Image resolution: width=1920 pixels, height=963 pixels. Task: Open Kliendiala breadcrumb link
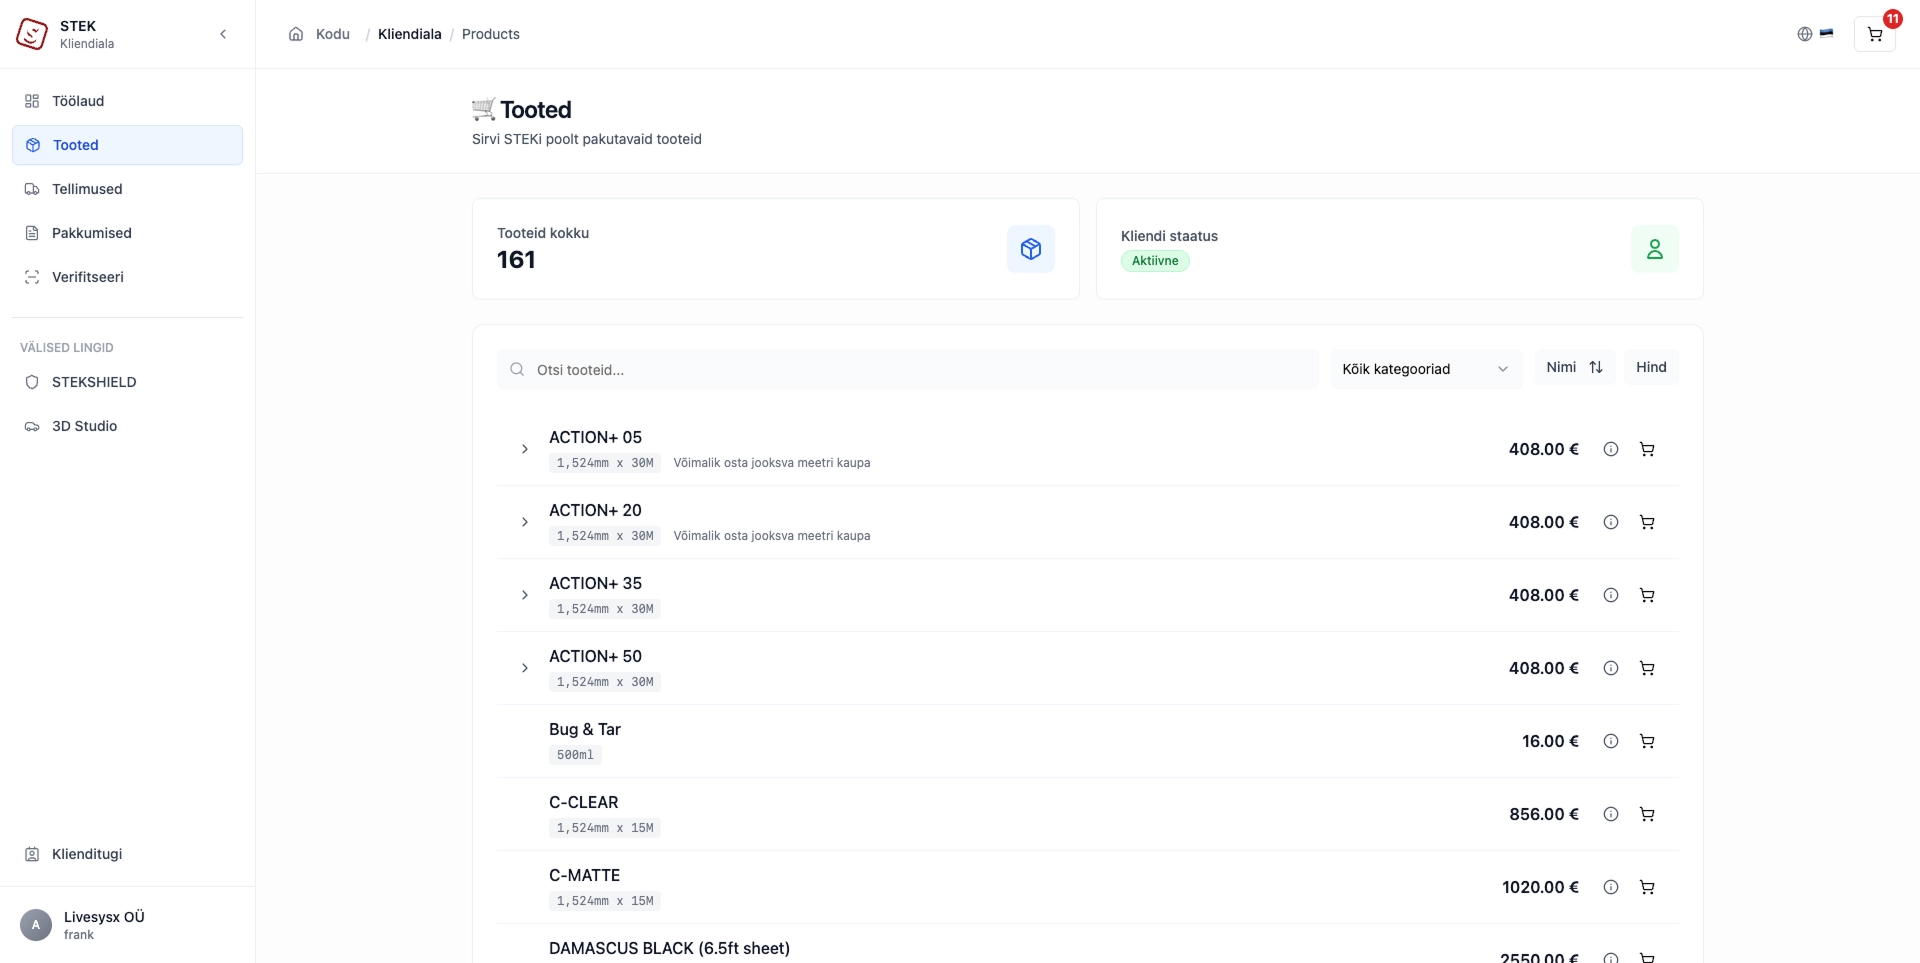click(x=410, y=34)
